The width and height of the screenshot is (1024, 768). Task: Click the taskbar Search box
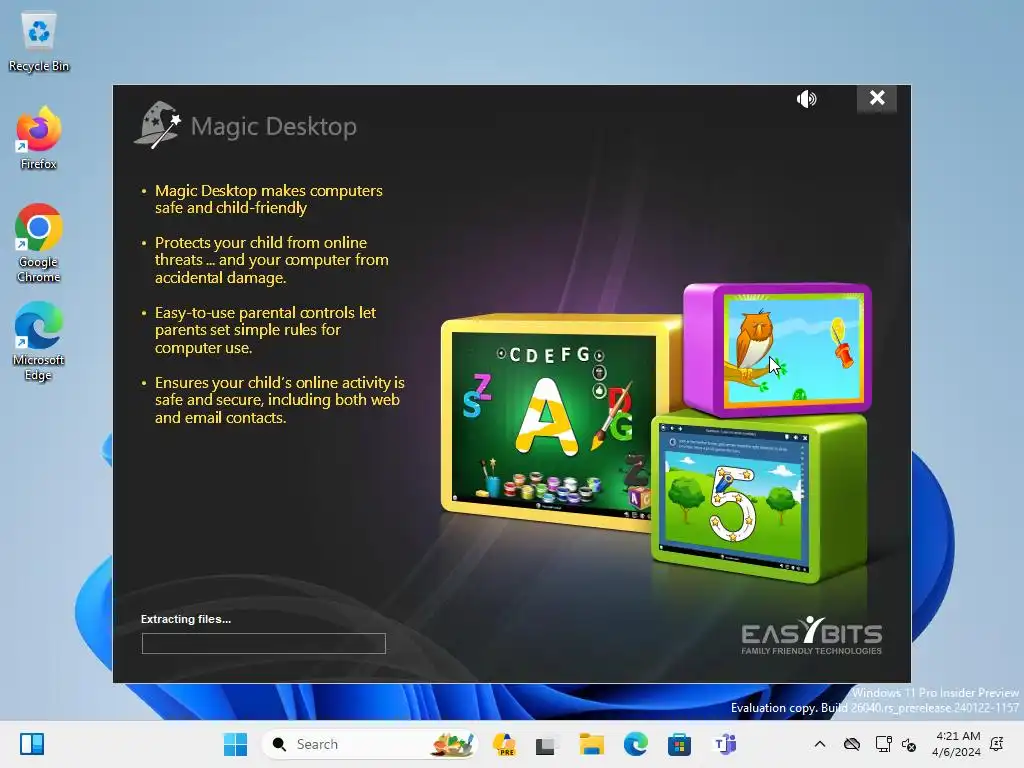370,744
